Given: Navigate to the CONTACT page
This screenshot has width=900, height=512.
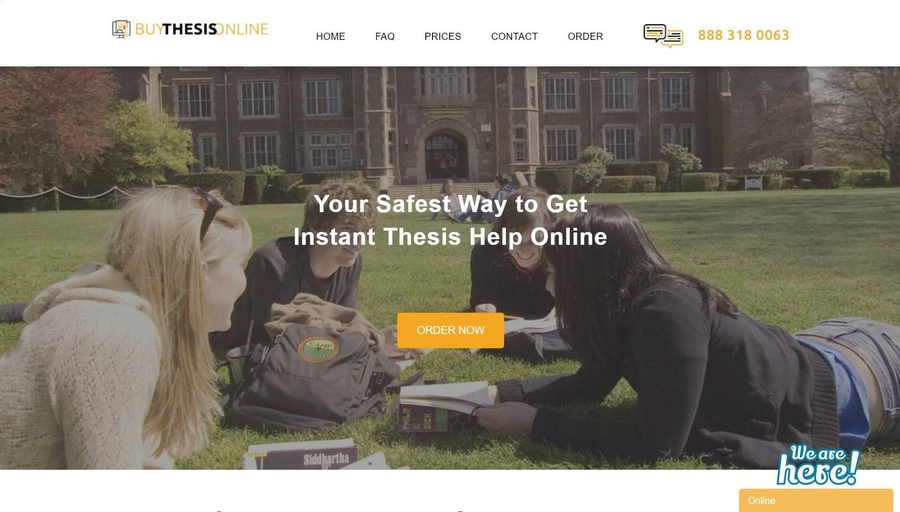Looking at the screenshot, I should coord(514,36).
